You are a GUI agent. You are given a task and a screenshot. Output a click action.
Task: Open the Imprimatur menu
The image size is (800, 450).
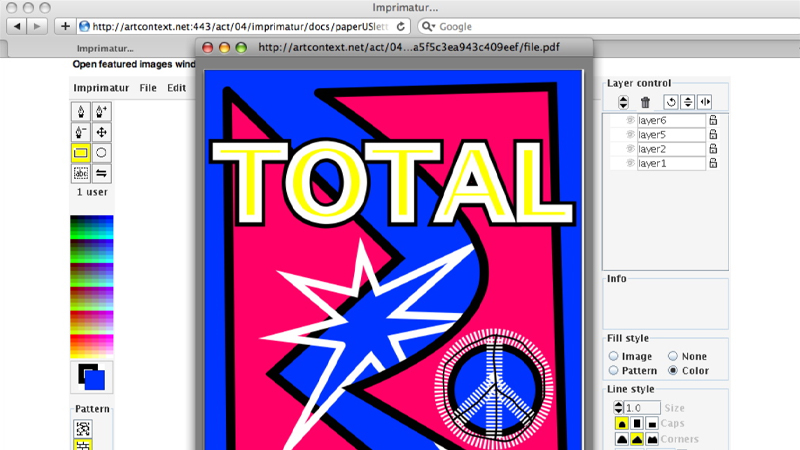pyautogui.click(x=101, y=88)
